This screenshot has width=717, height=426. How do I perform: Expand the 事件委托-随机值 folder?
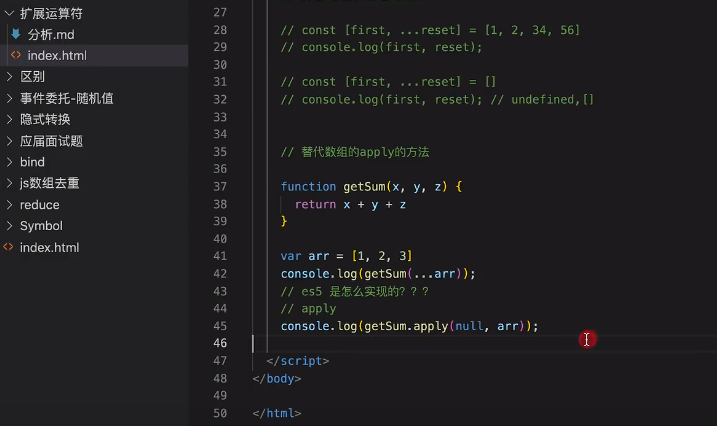(9, 98)
